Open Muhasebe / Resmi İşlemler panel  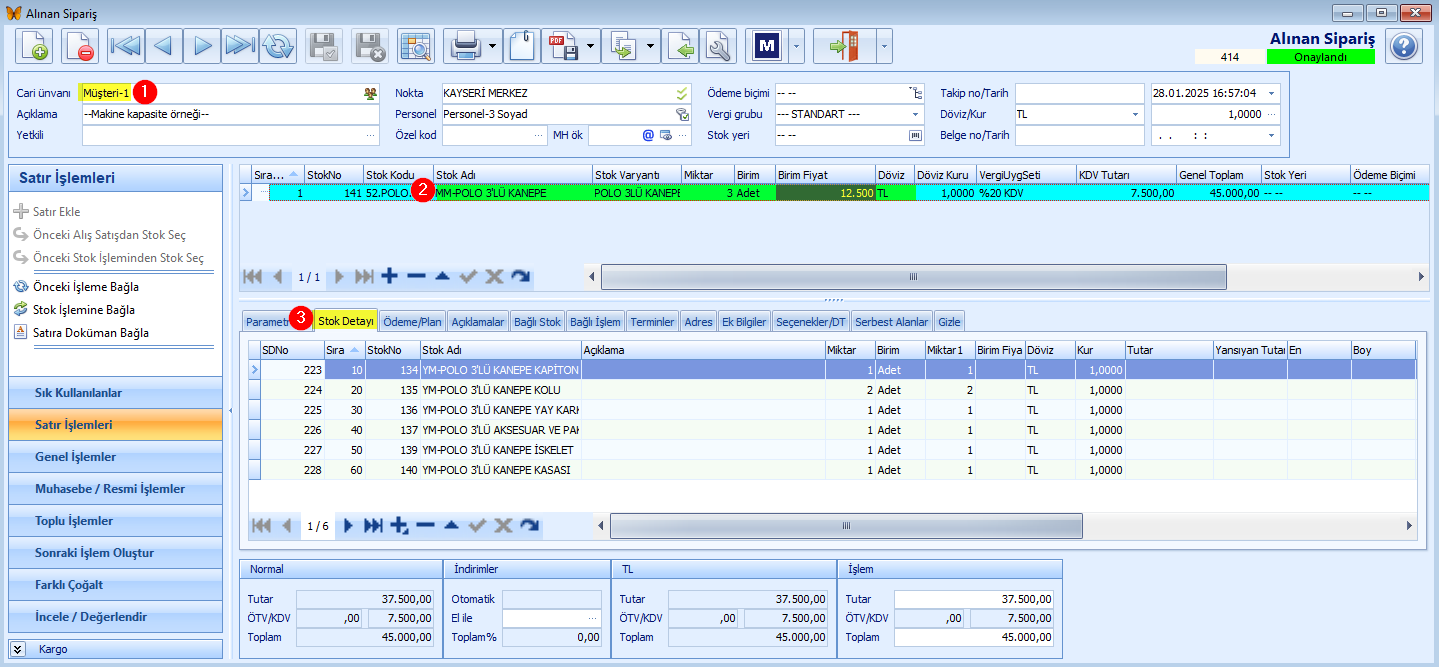click(115, 489)
